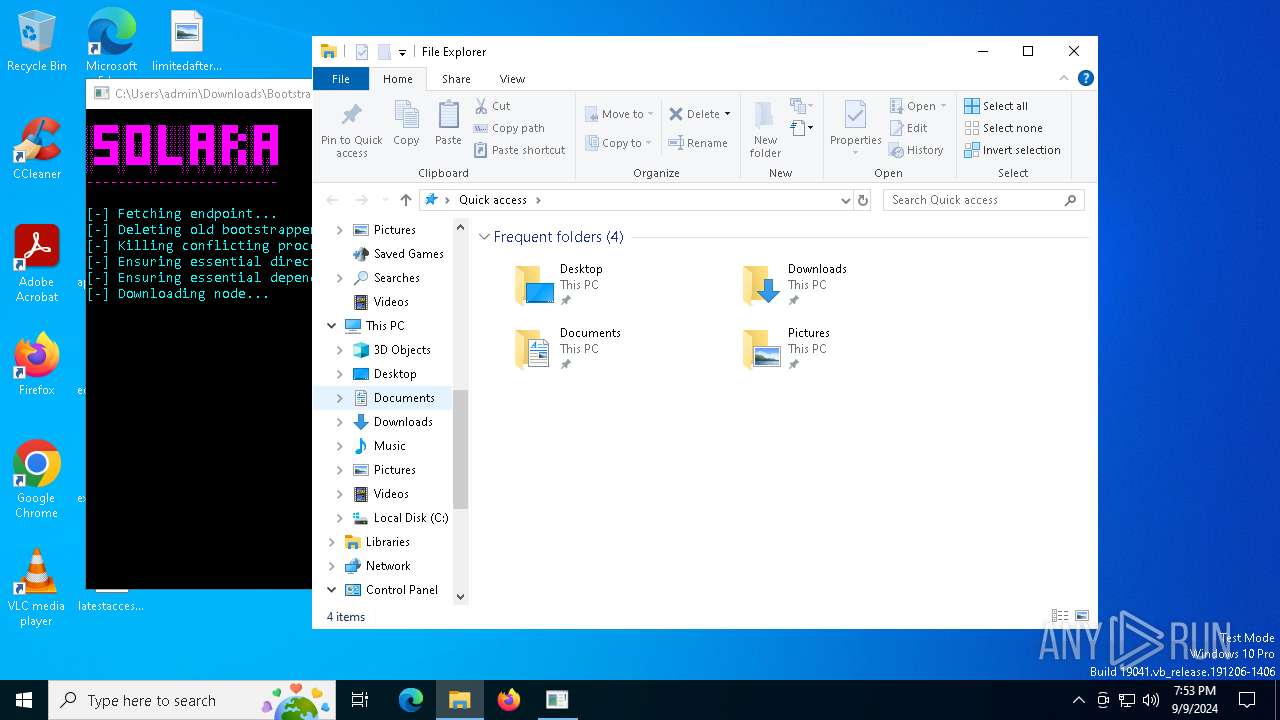
Task: Click the Back navigation arrow
Action: [333, 200]
